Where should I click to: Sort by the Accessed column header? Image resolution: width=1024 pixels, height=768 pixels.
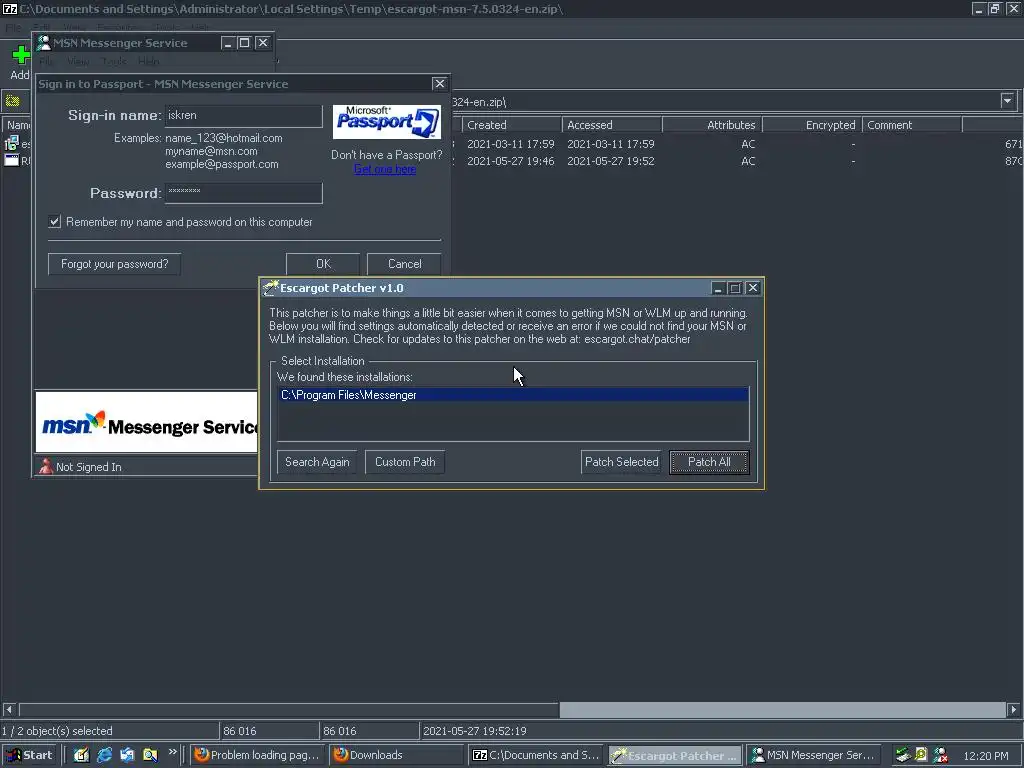[612, 125]
